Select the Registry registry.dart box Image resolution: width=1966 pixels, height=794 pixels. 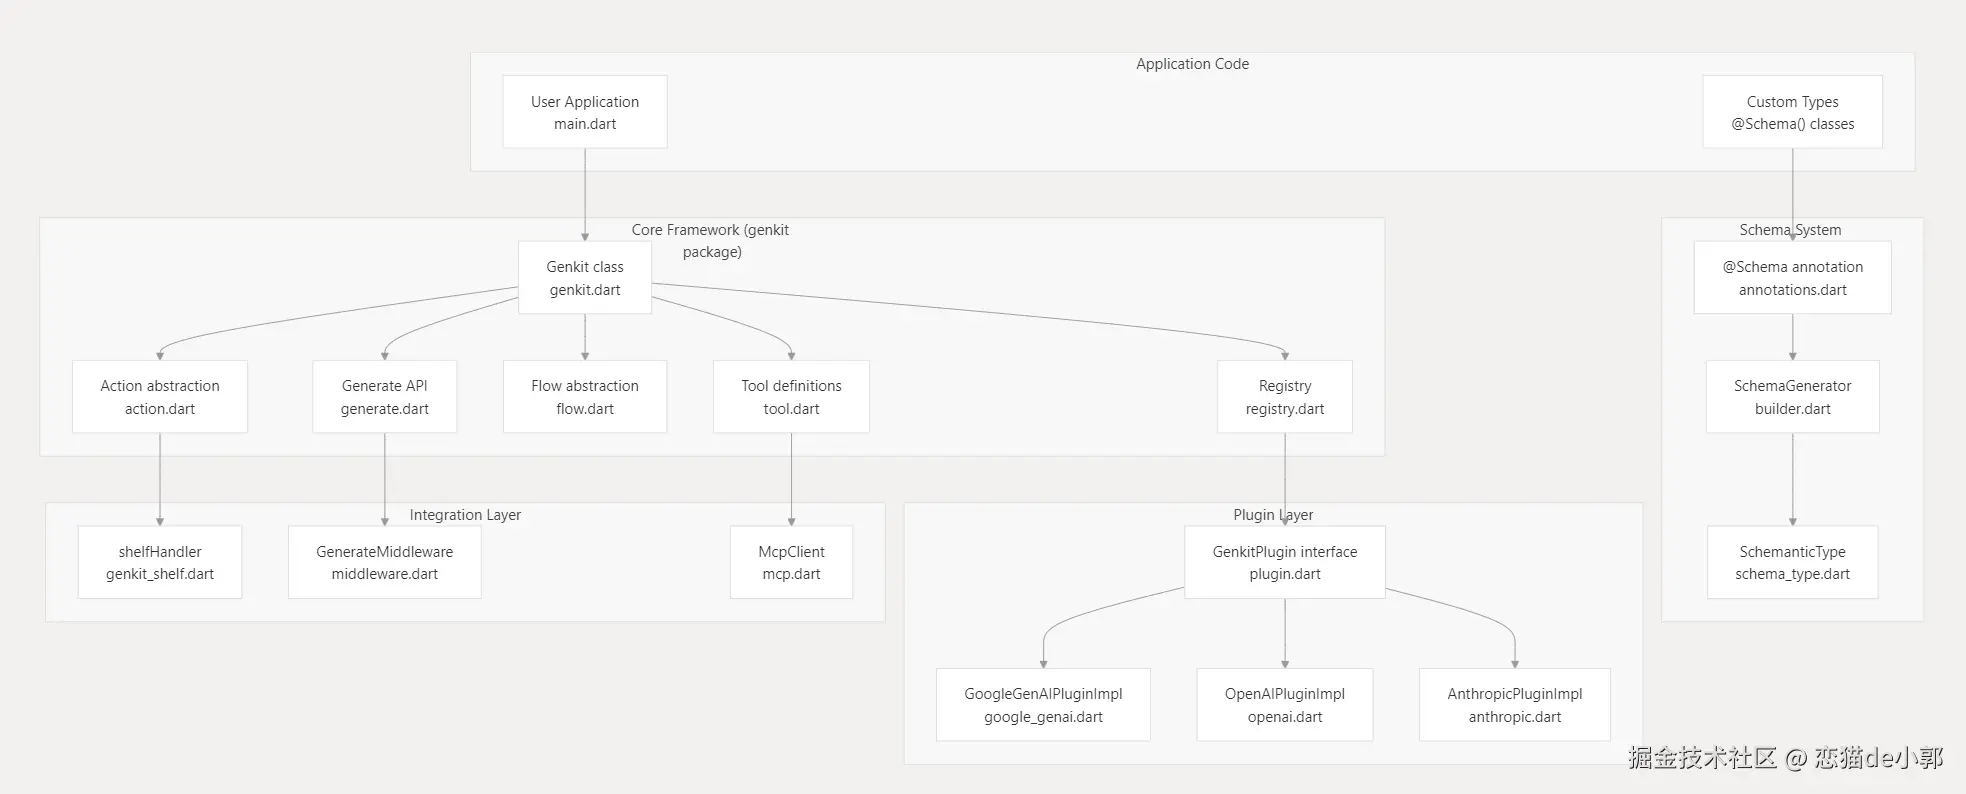pyautogui.click(x=1285, y=397)
